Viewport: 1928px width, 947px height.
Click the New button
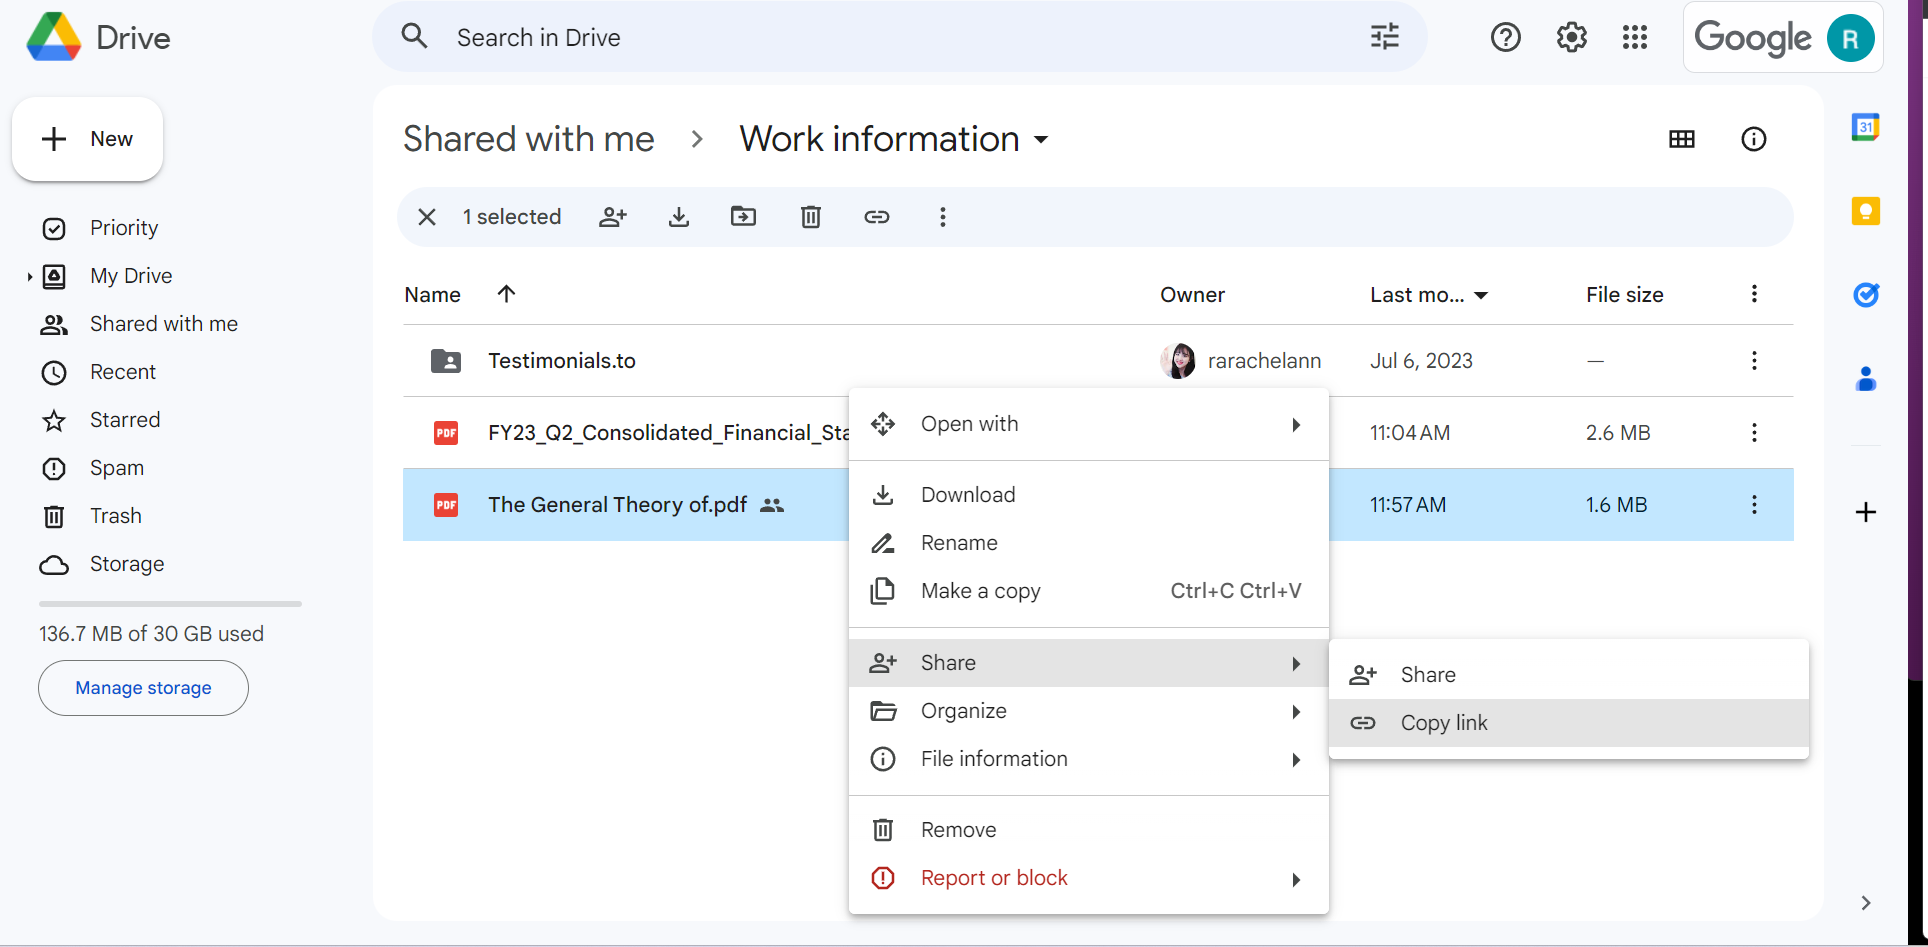(x=88, y=139)
